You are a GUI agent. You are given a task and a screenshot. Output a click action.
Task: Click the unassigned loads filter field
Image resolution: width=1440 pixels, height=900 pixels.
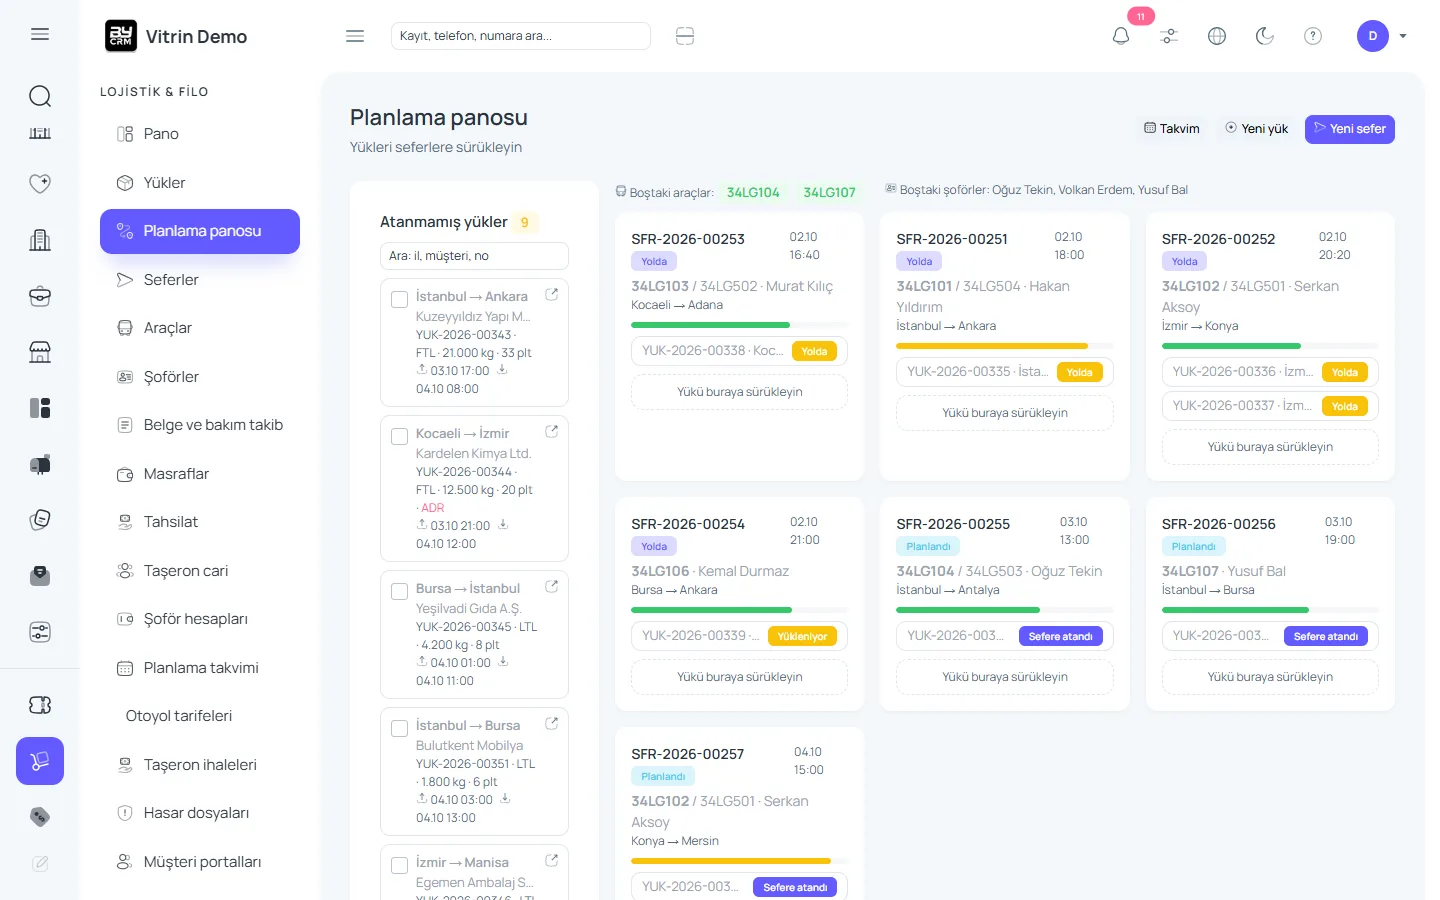[474, 256]
